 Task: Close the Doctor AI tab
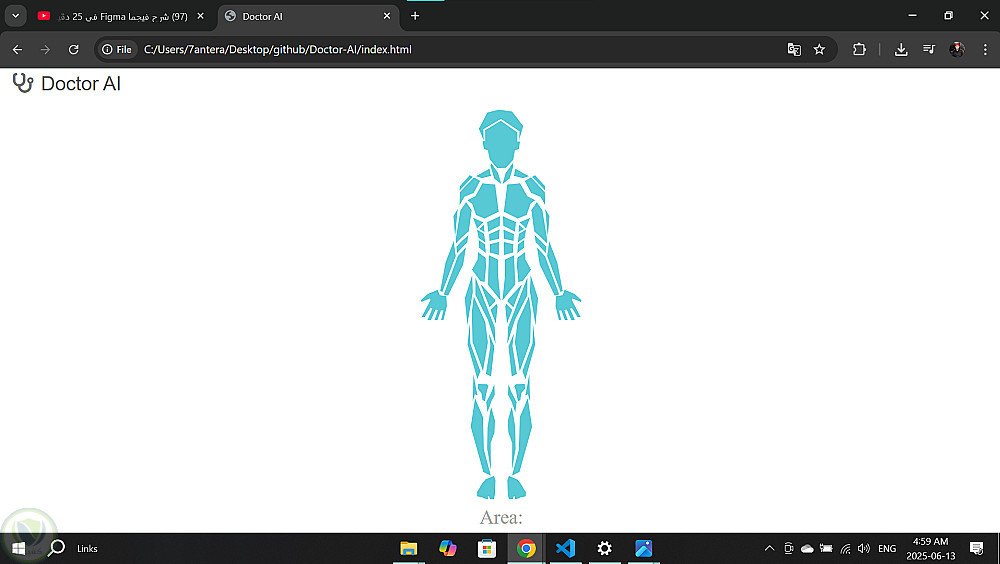point(386,16)
